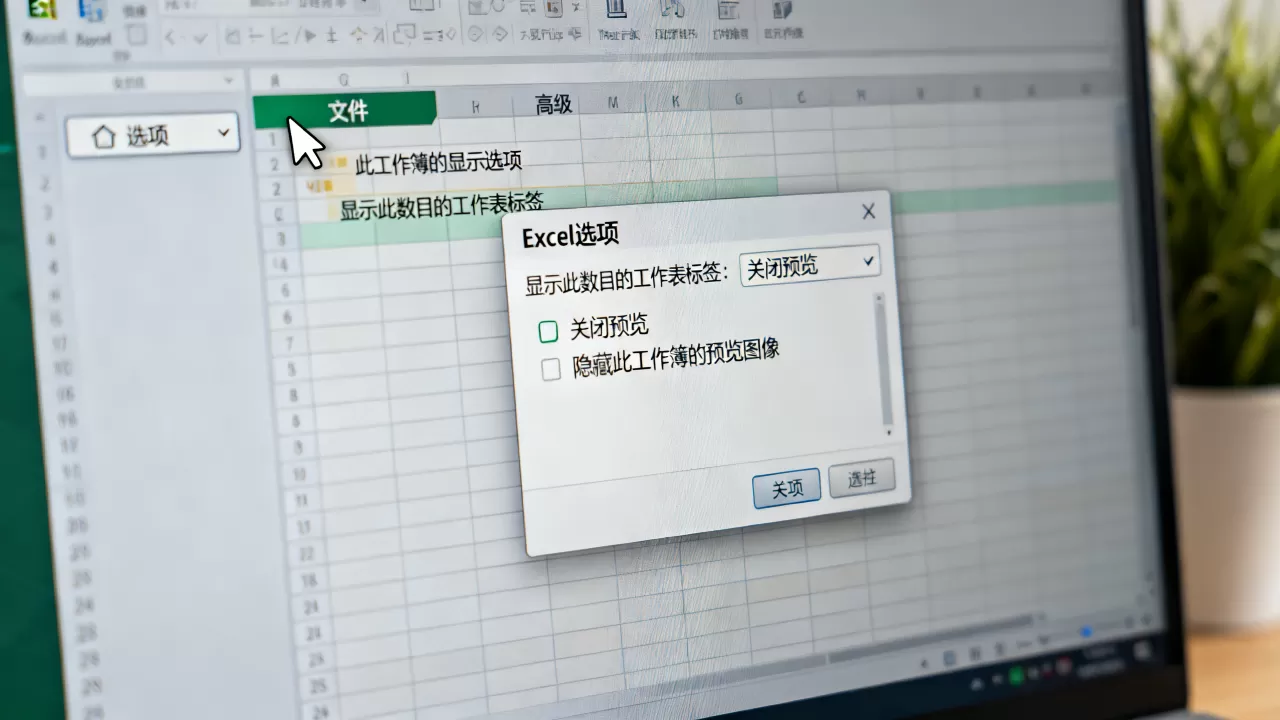
Task: Enable 隐藏此工作簿的预览图像 checkbox
Action: 551,369
